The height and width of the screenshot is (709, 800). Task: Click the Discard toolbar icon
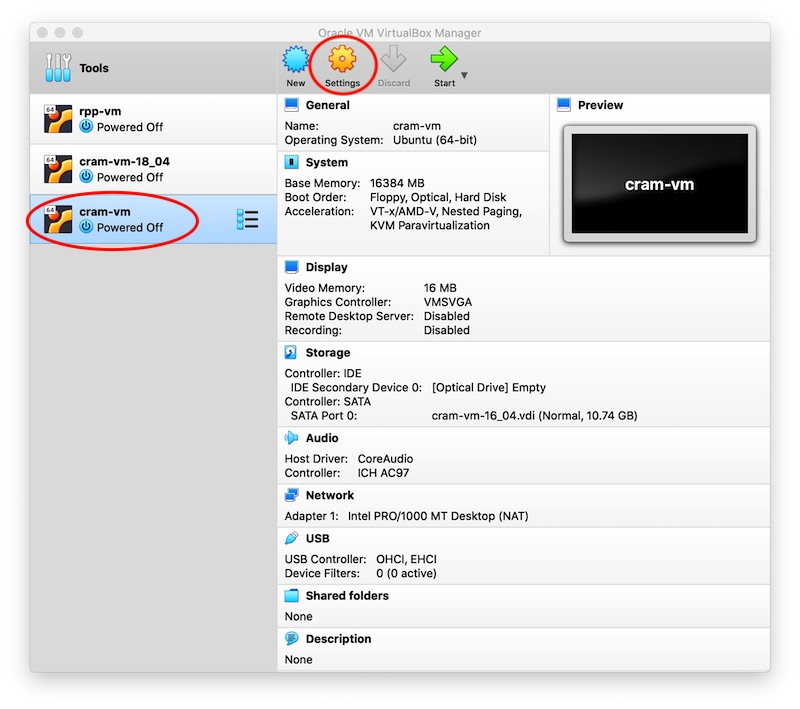[x=393, y=62]
